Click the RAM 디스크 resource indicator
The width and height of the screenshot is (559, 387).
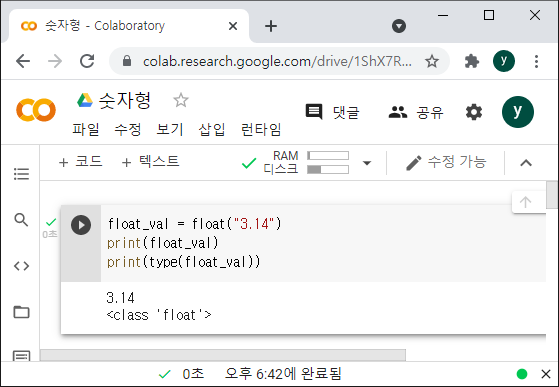click(306, 162)
